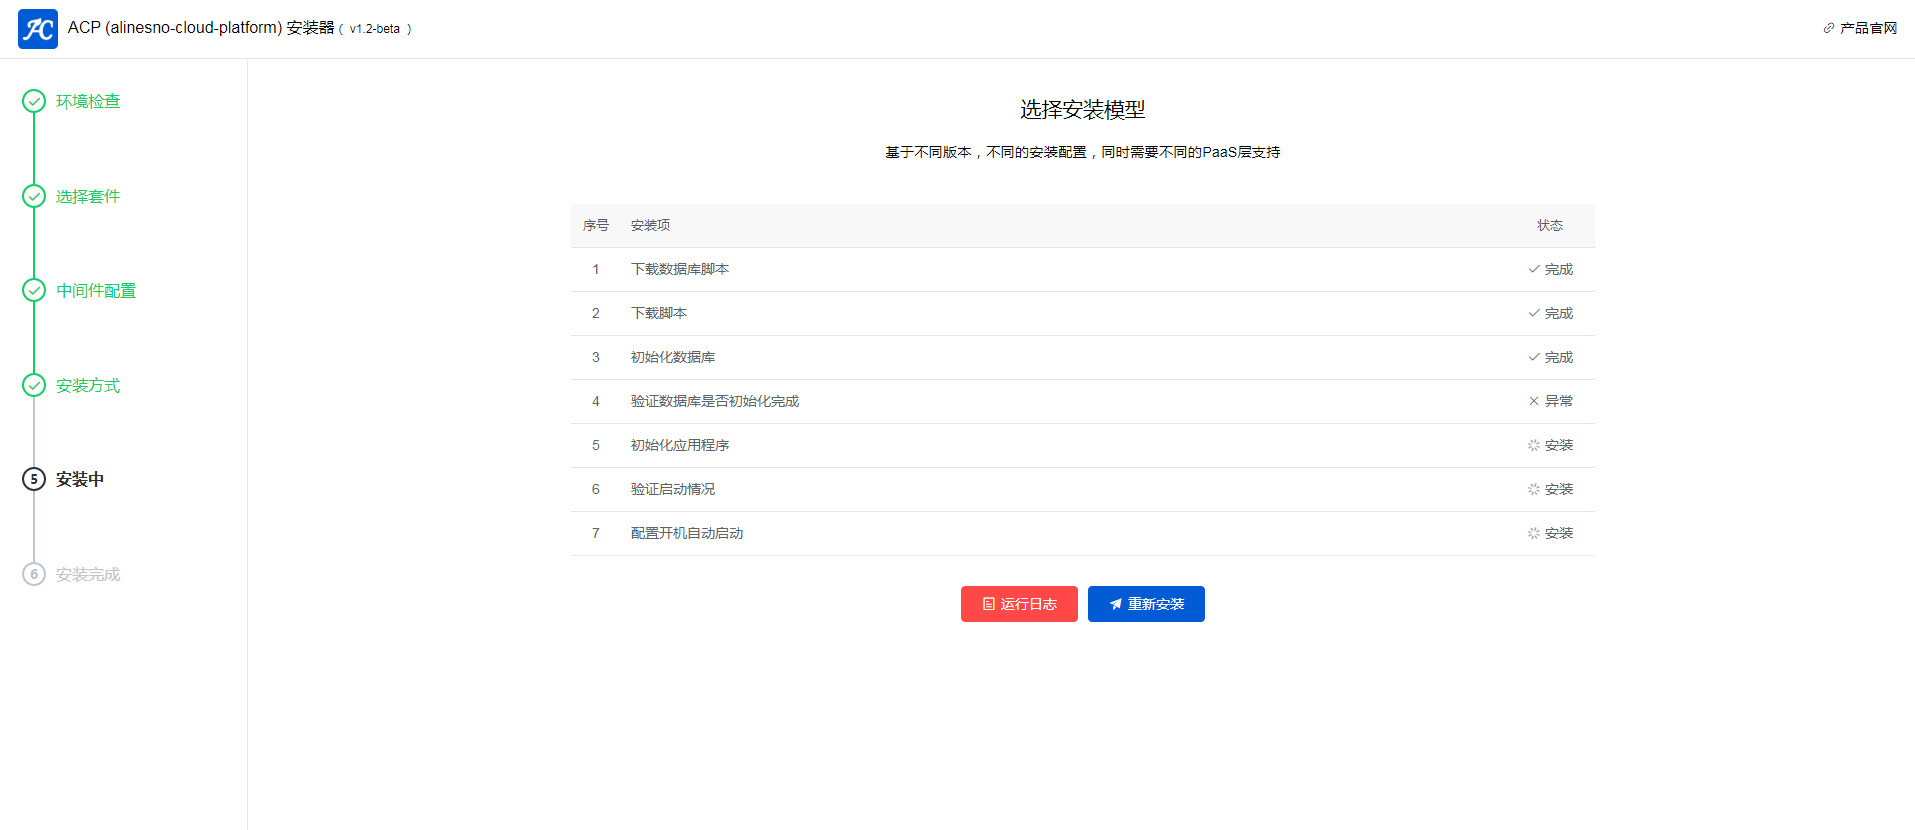Viewport: 1915px width, 830px height.
Task: Click the step 6 安装完成 circle icon
Action: (34, 574)
